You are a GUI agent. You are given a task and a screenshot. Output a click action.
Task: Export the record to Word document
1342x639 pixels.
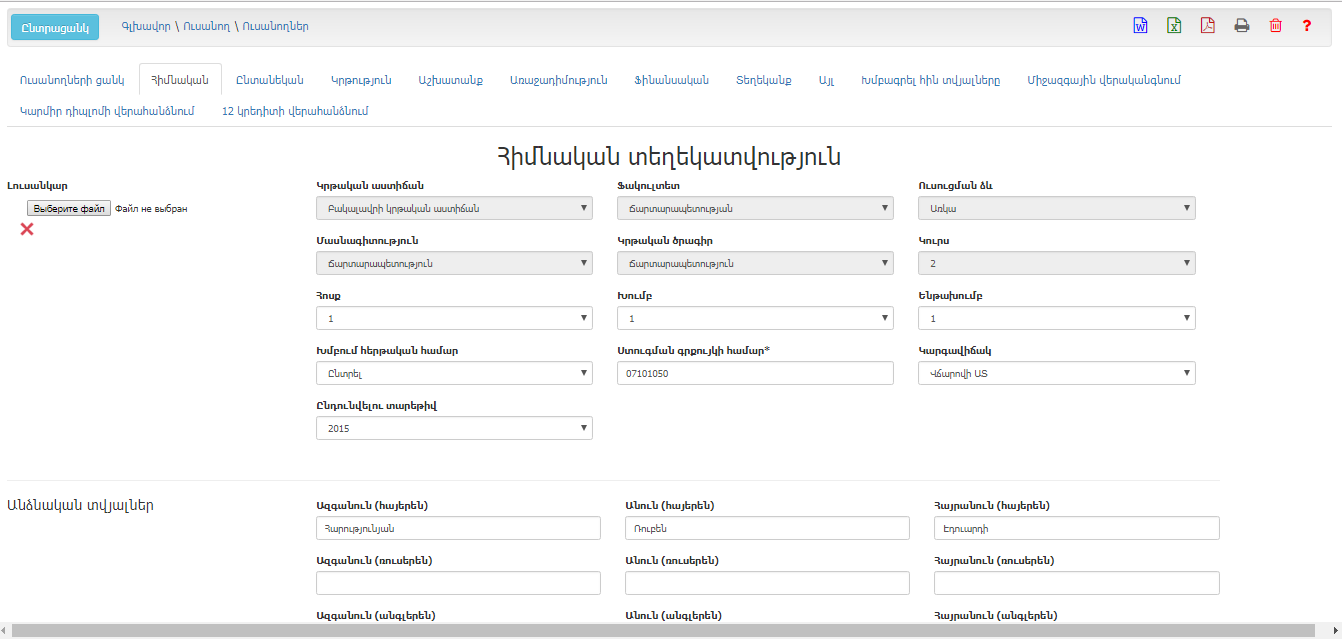(1140, 26)
